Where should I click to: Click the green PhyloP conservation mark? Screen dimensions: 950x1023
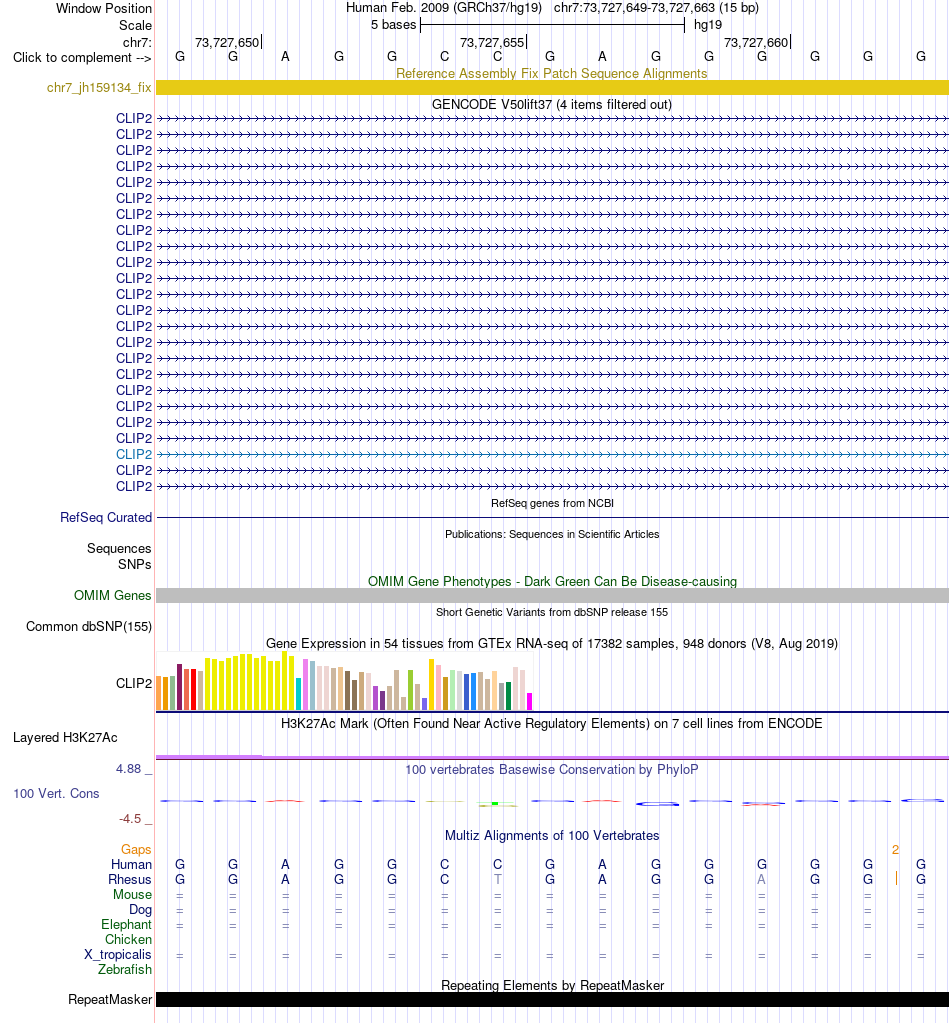(495, 803)
